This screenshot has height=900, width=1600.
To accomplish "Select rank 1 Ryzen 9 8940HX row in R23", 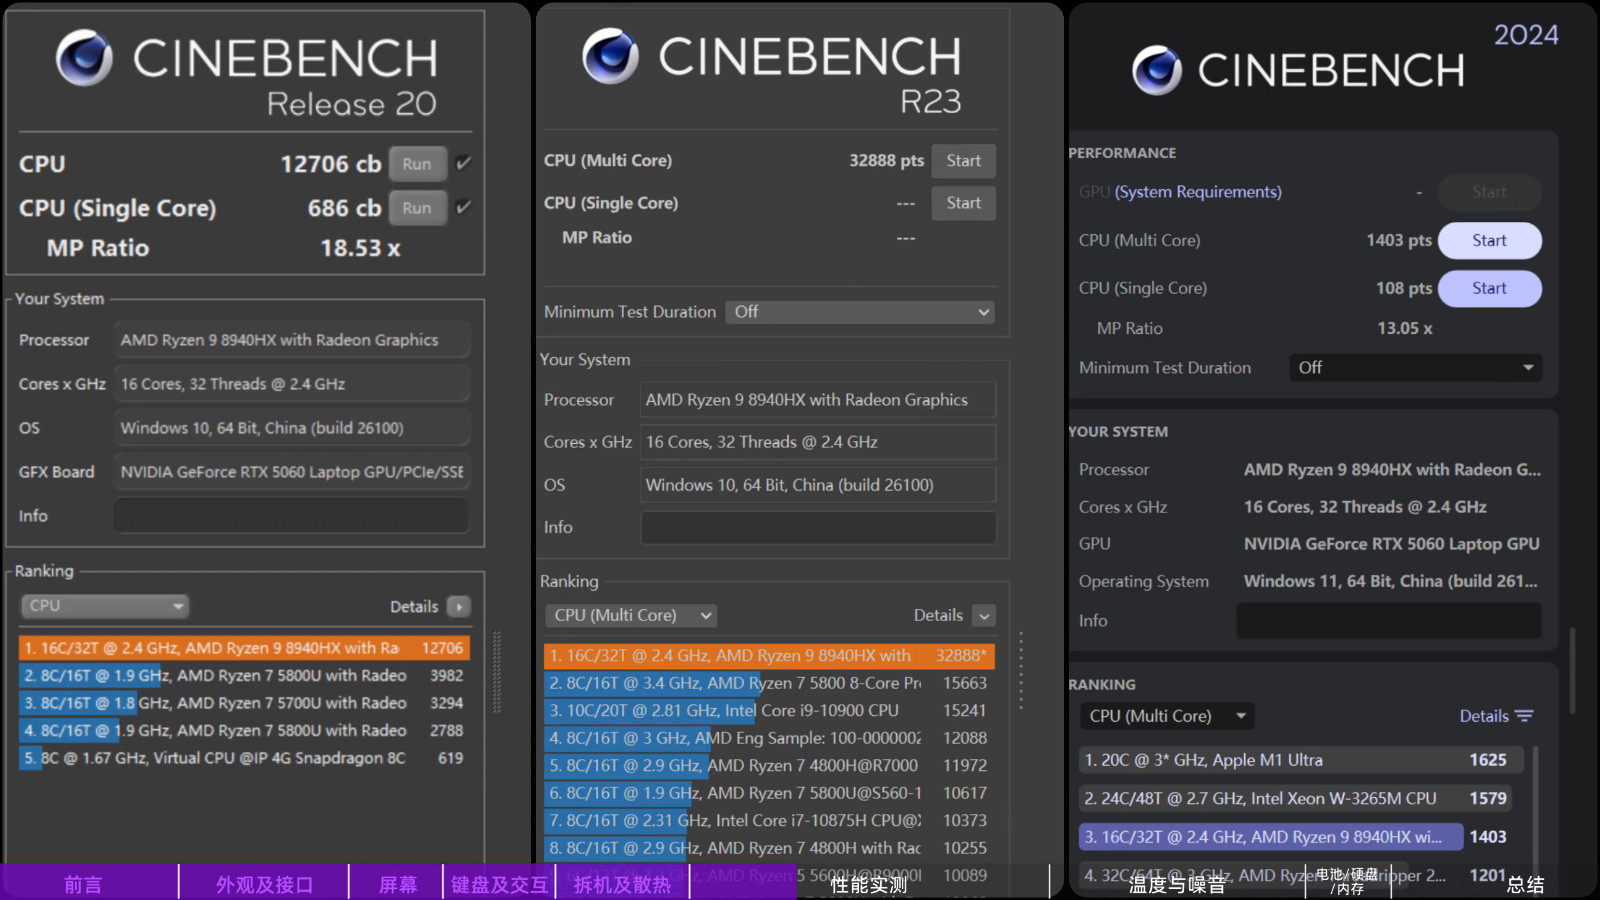I will [769, 656].
